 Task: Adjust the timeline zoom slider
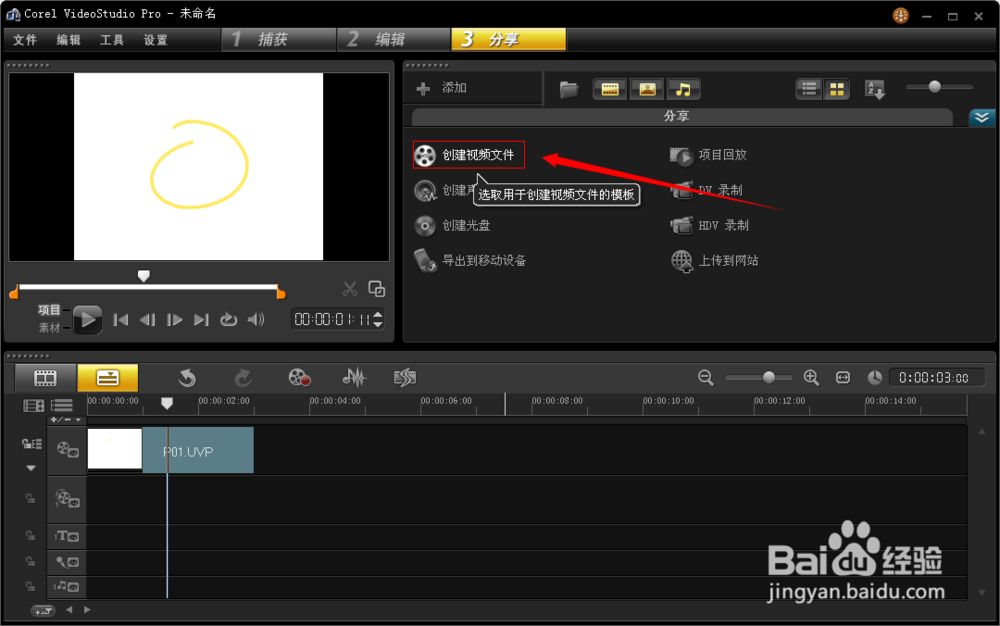tap(768, 377)
